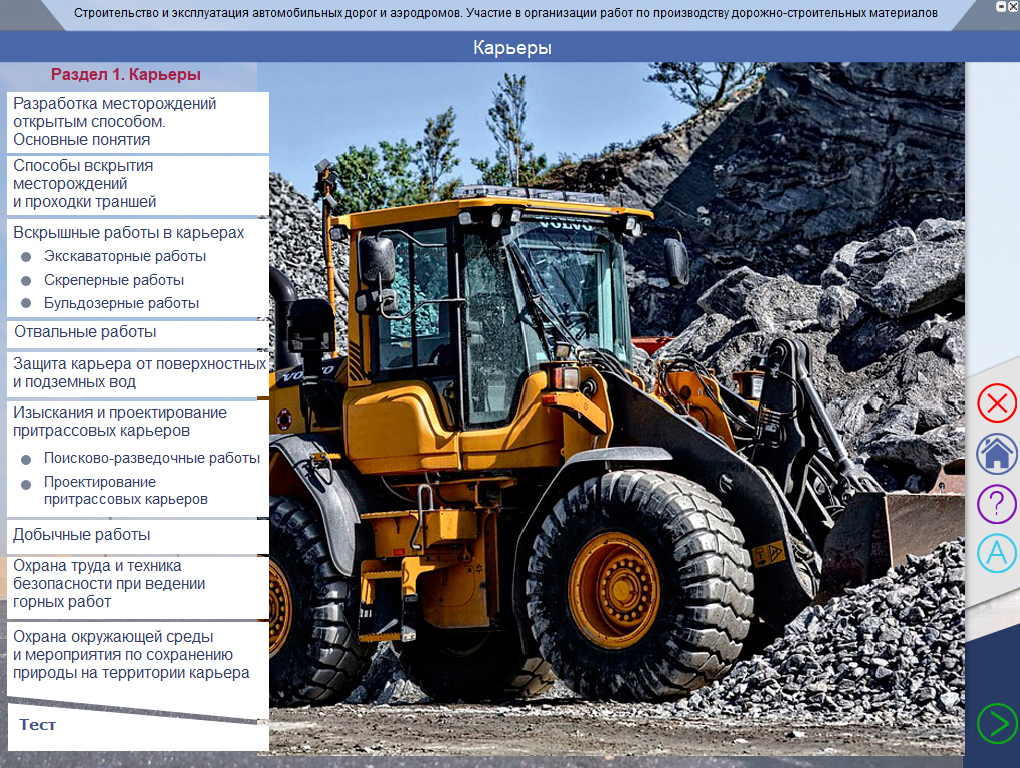Open 'Способы вскрытия месторождений' topic
Image resolution: width=1020 pixels, height=768 pixels.
pyautogui.click(x=85, y=184)
